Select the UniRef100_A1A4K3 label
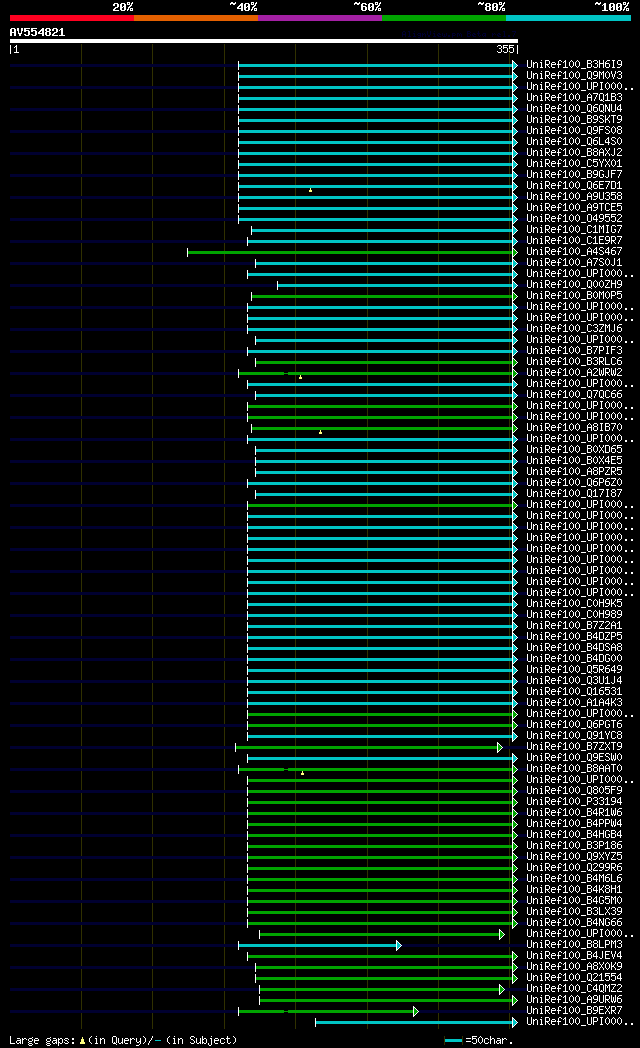Image resolution: width=640 pixels, height=1048 pixels. tap(574, 703)
